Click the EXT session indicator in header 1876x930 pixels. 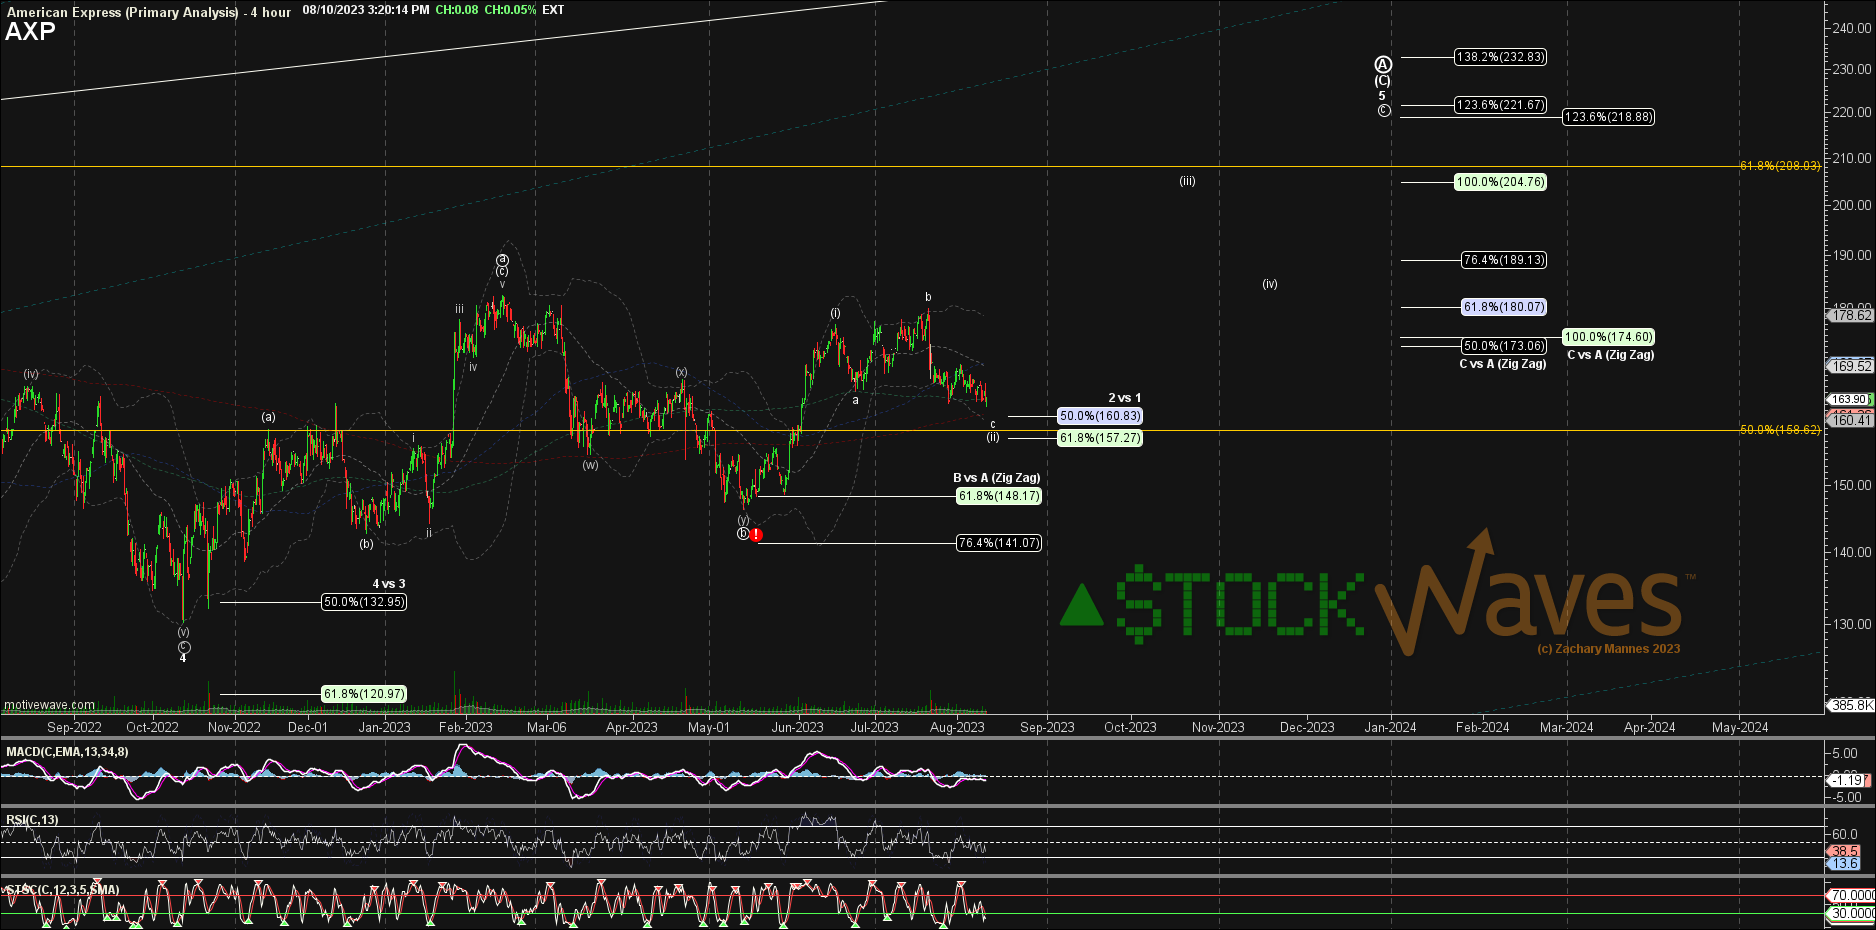pyautogui.click(x=553, y=10)
